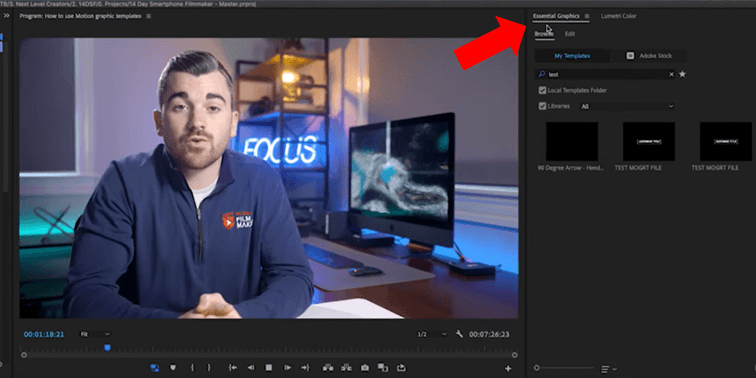Click duration timecode 00:07:26:23
The height and width of the screenshot is (378, 756).
[x=489, y=334]
